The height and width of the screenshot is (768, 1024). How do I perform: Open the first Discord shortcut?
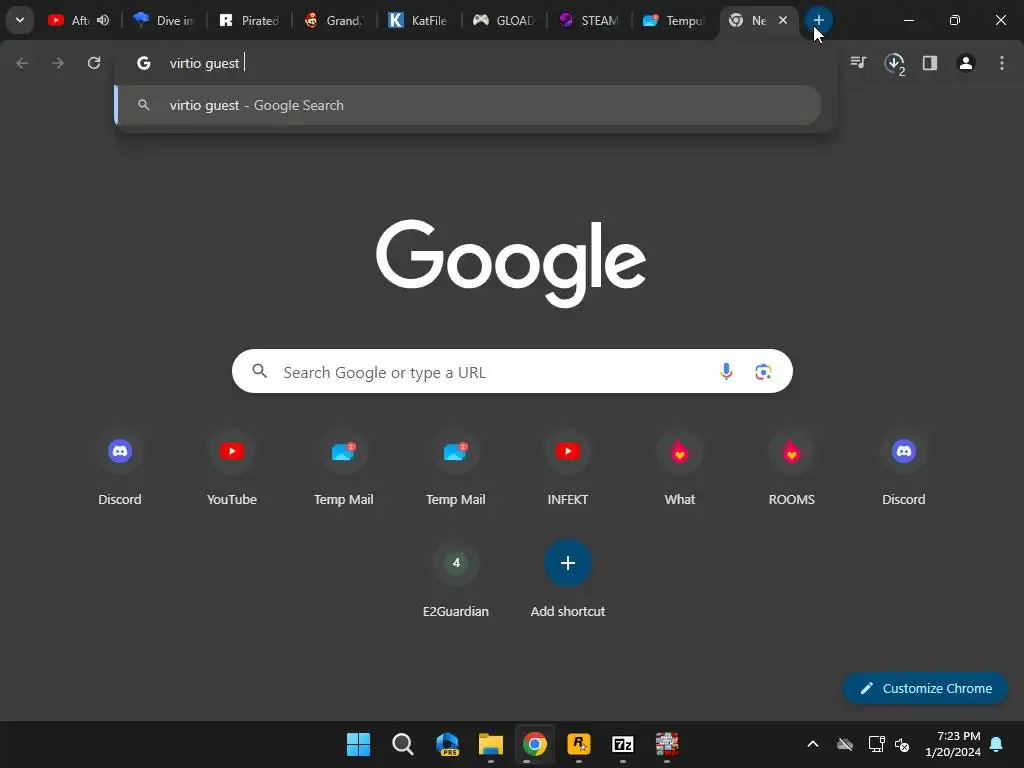(120, 468)
